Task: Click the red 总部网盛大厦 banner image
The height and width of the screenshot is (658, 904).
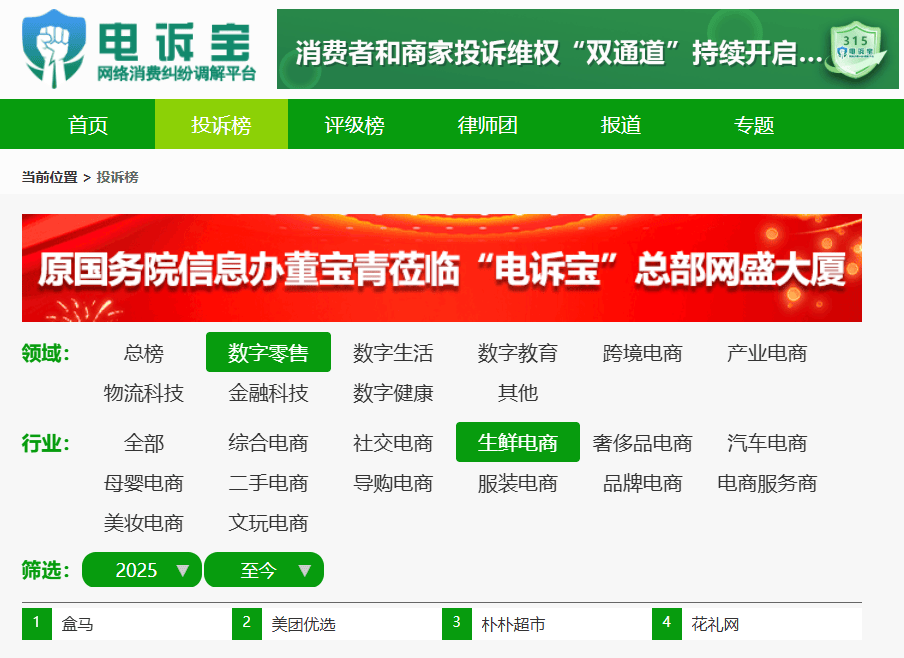Action: coord(441,268)
